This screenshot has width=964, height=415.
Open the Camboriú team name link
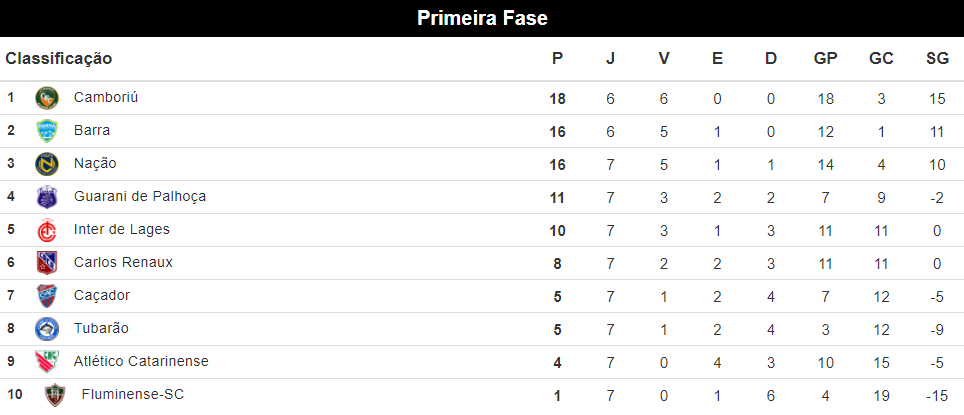tap(106, 98)
